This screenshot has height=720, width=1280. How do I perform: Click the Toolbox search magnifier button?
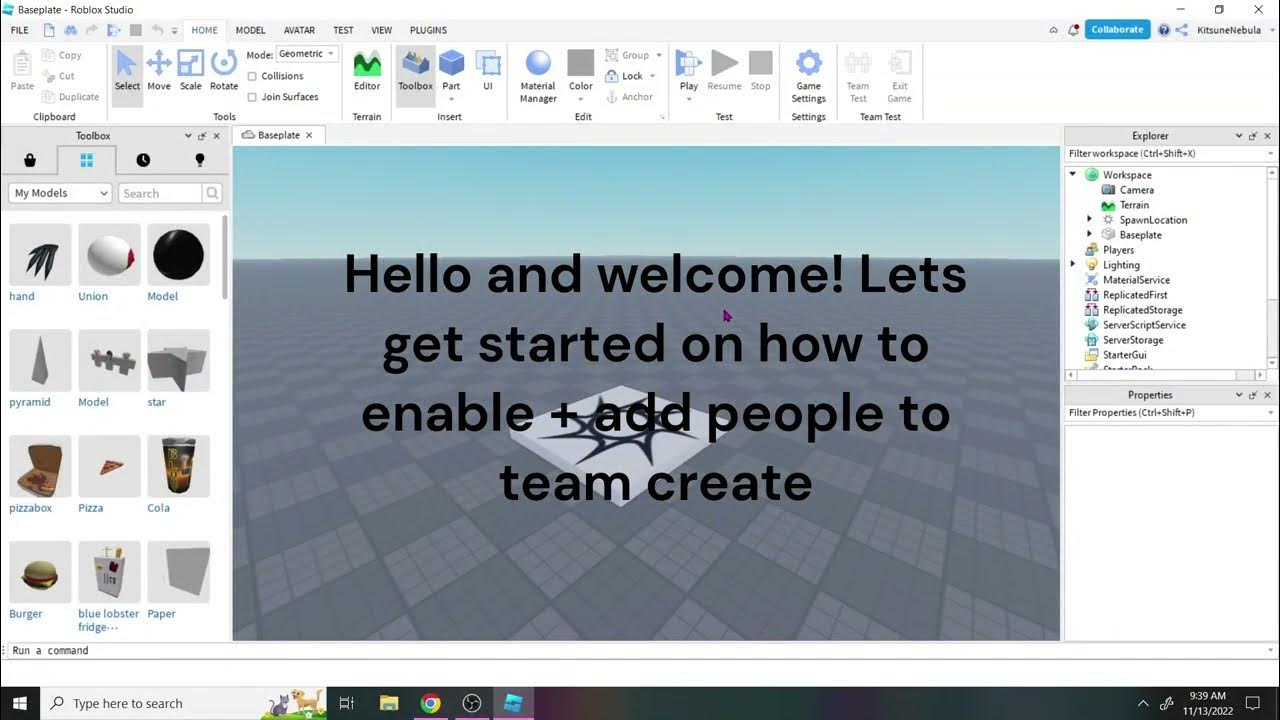coord(212,193)
